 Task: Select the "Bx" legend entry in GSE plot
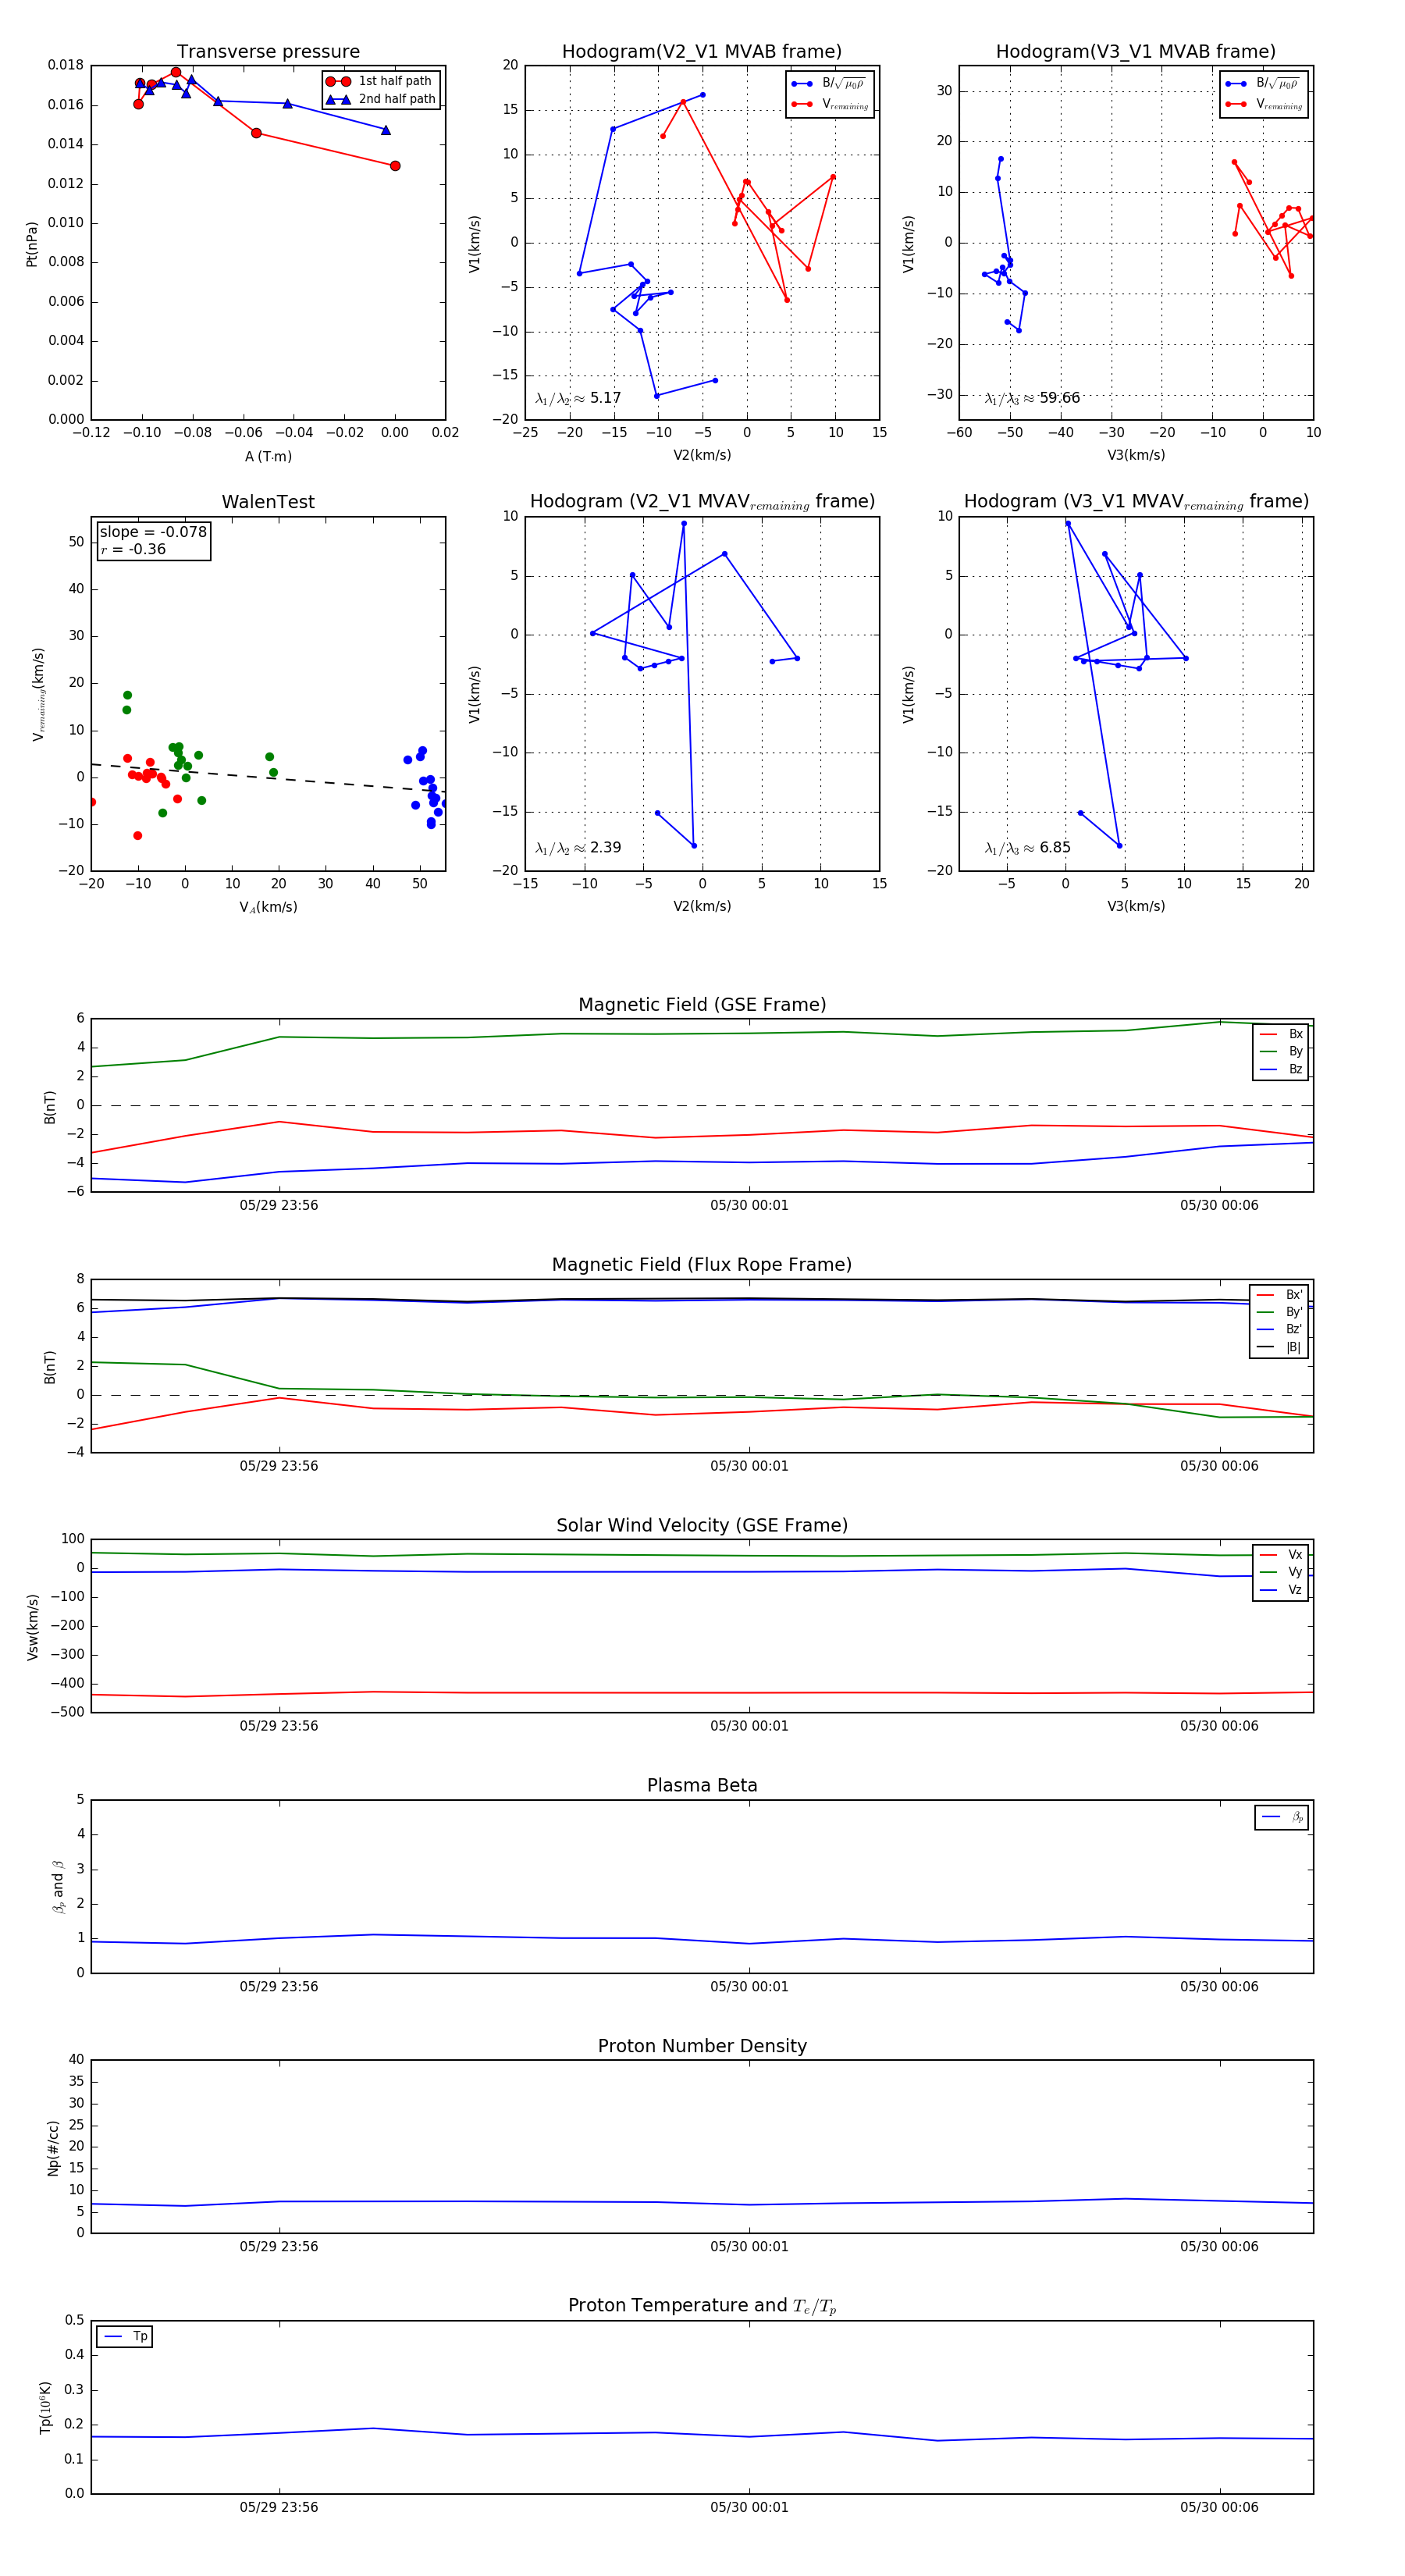1281,1034
